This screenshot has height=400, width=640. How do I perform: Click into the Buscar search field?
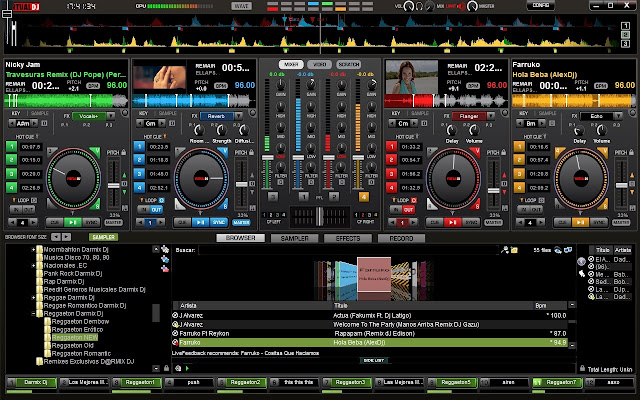(348, 250)
